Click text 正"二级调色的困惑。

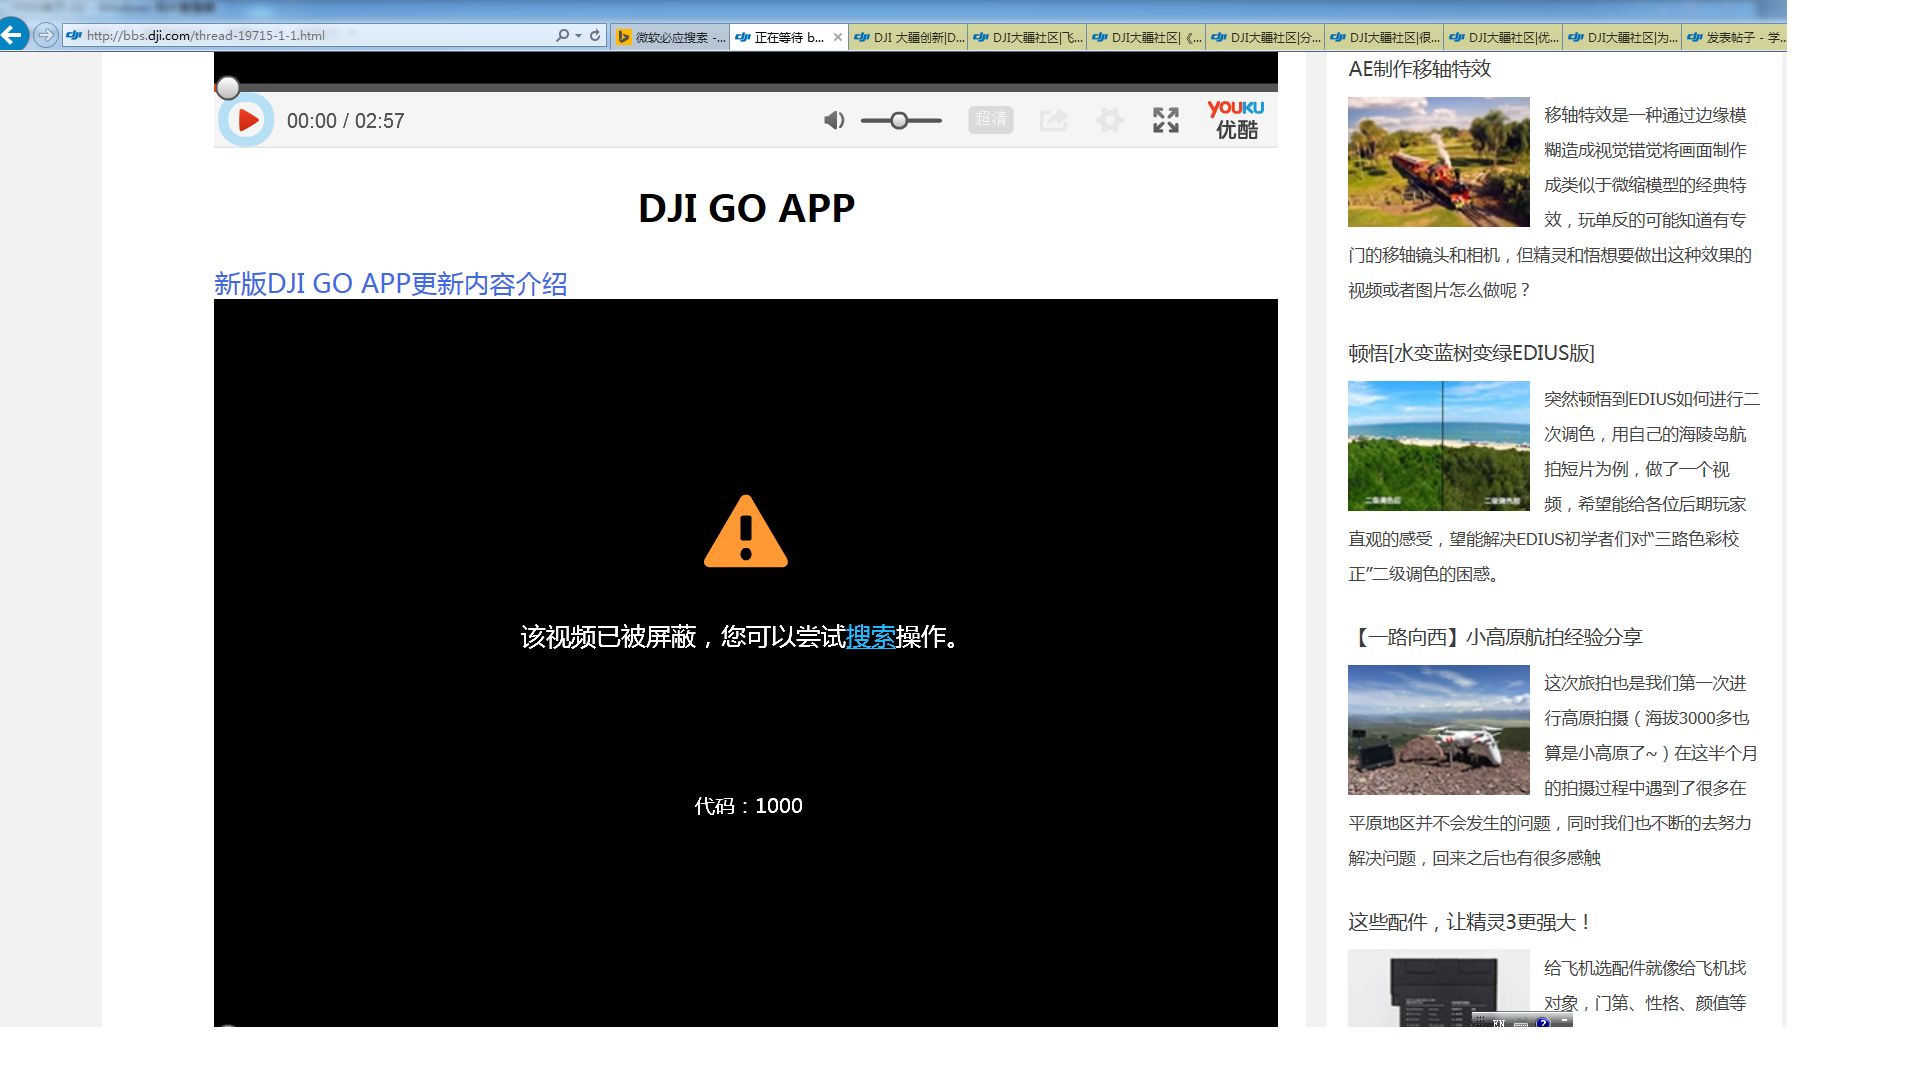[x=1424, y=574]
